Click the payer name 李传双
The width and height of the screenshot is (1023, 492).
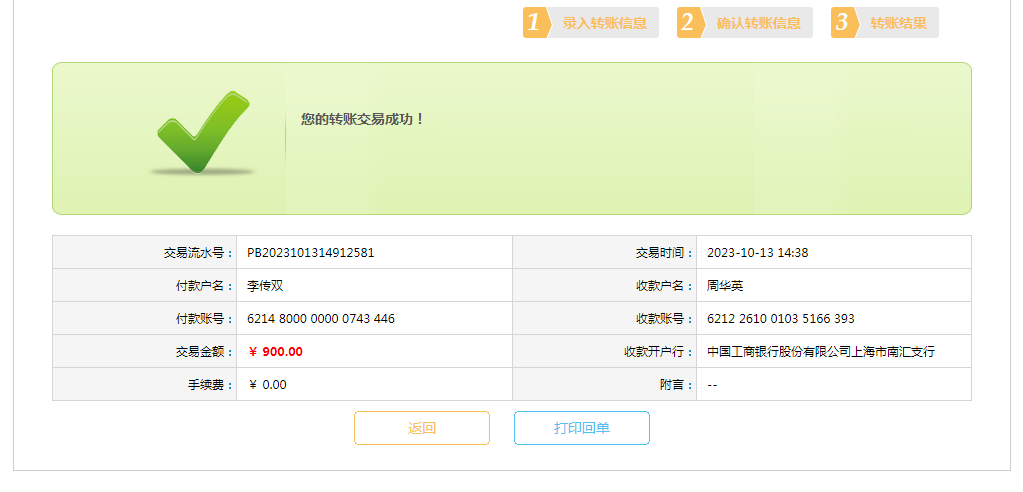pos(266,286)
